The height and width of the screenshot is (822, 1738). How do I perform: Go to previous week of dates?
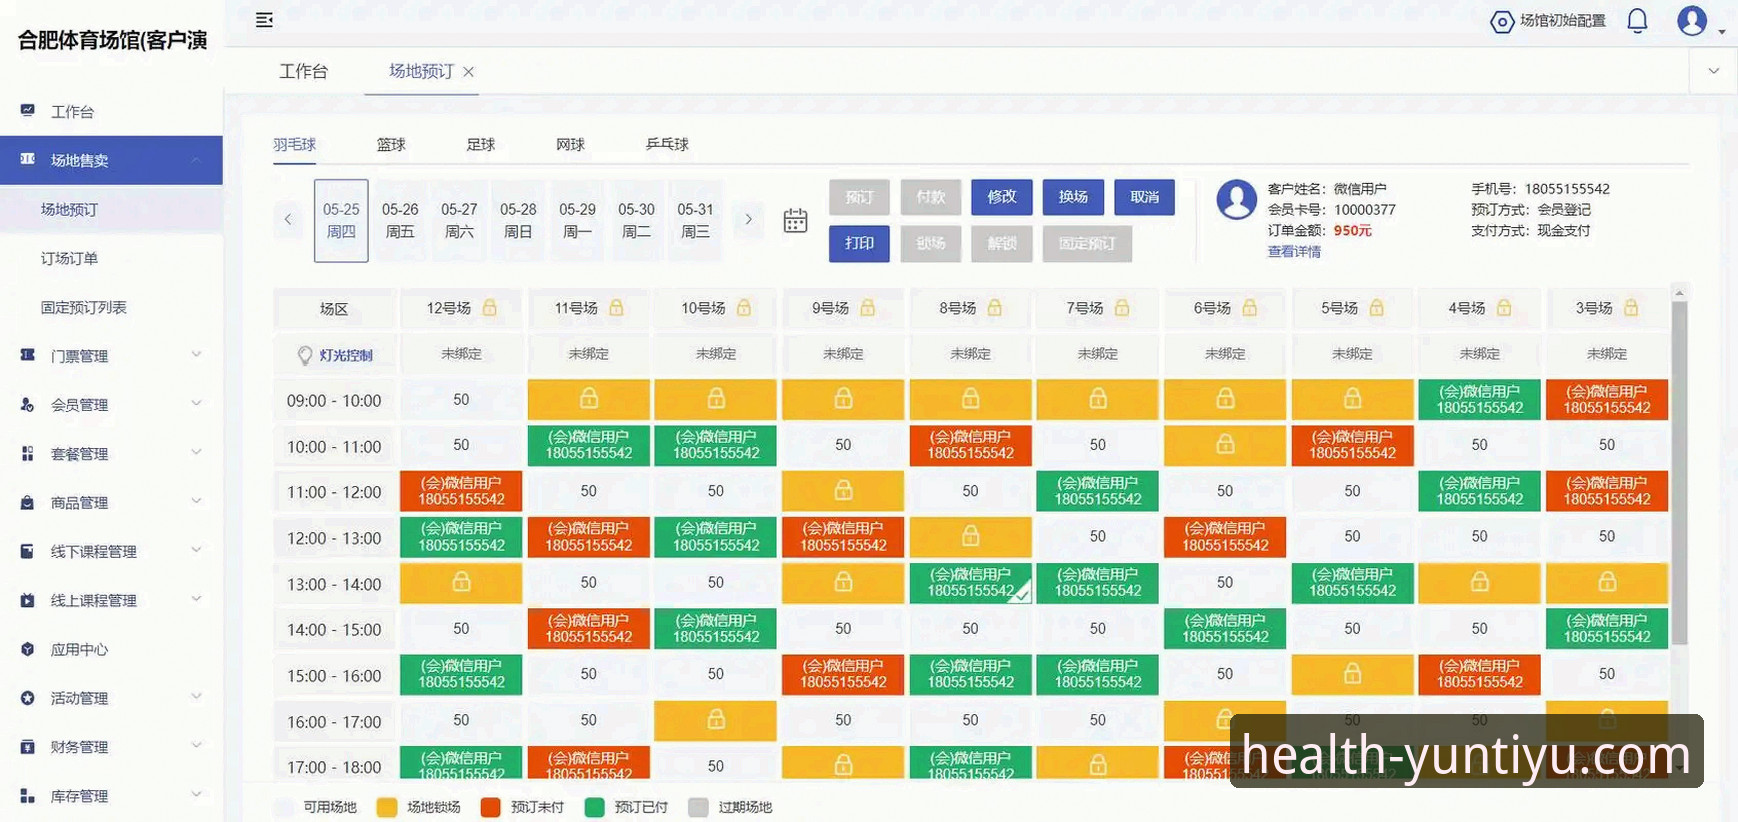tap(288, 219)
